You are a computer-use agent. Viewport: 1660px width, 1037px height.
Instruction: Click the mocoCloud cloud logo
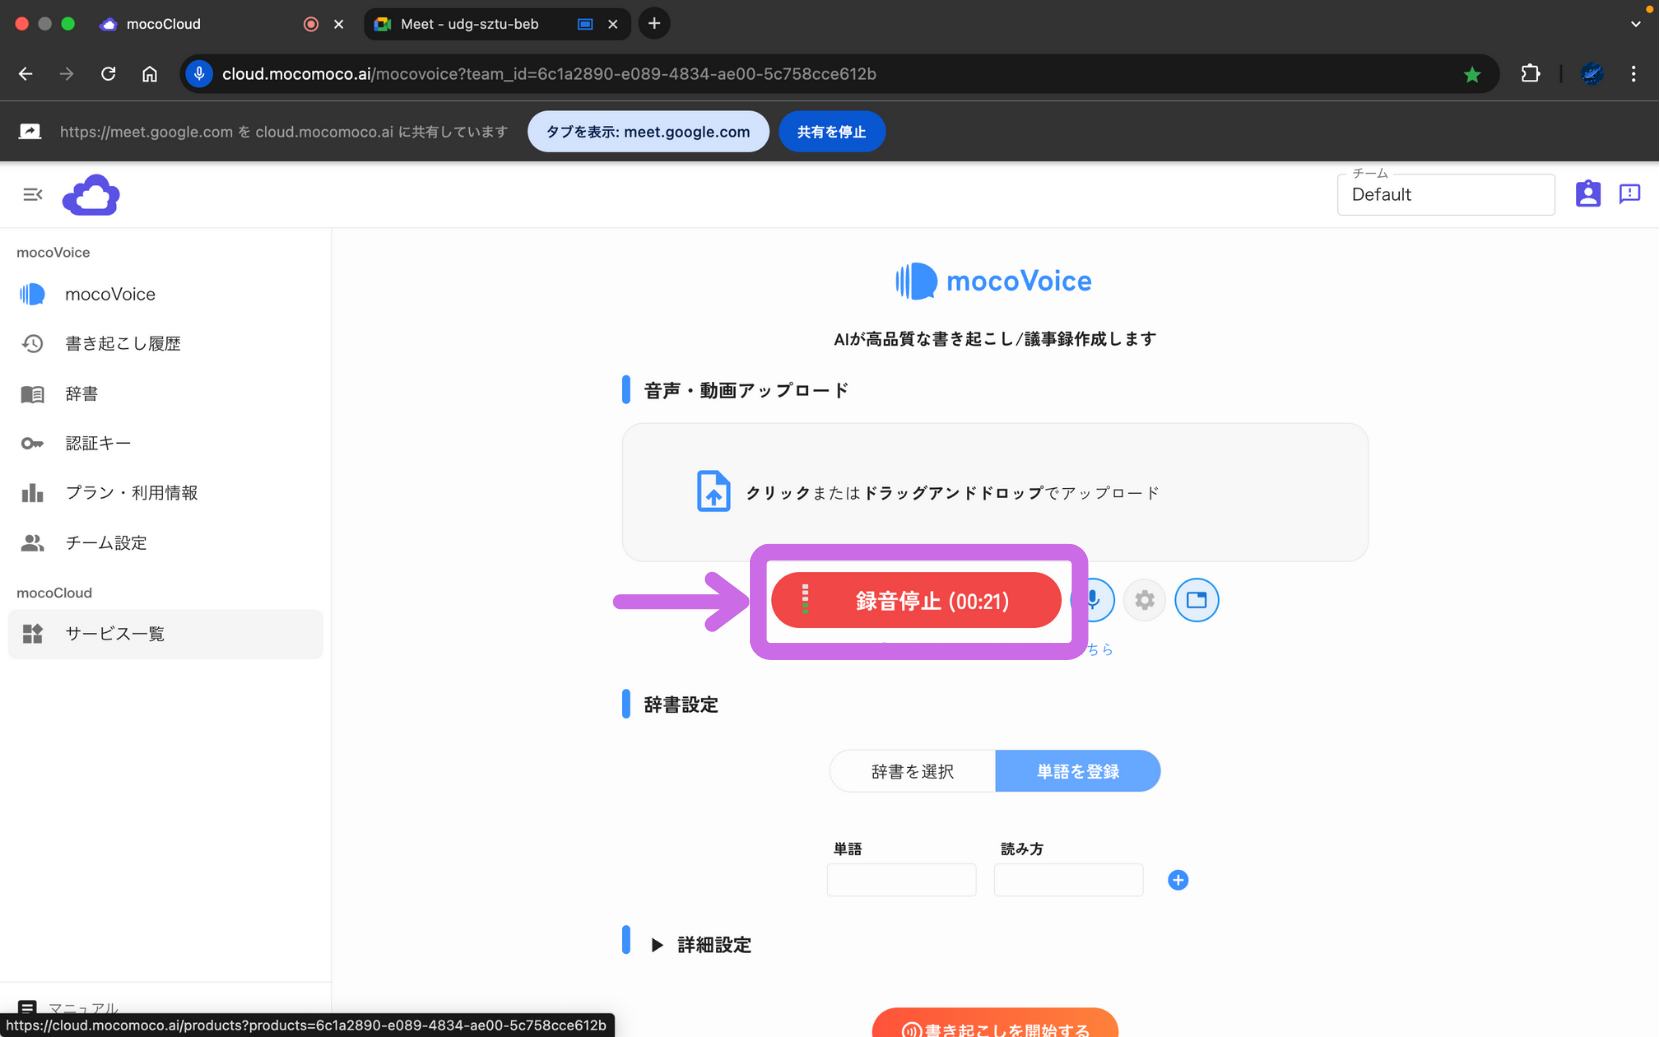coord(91,195)
